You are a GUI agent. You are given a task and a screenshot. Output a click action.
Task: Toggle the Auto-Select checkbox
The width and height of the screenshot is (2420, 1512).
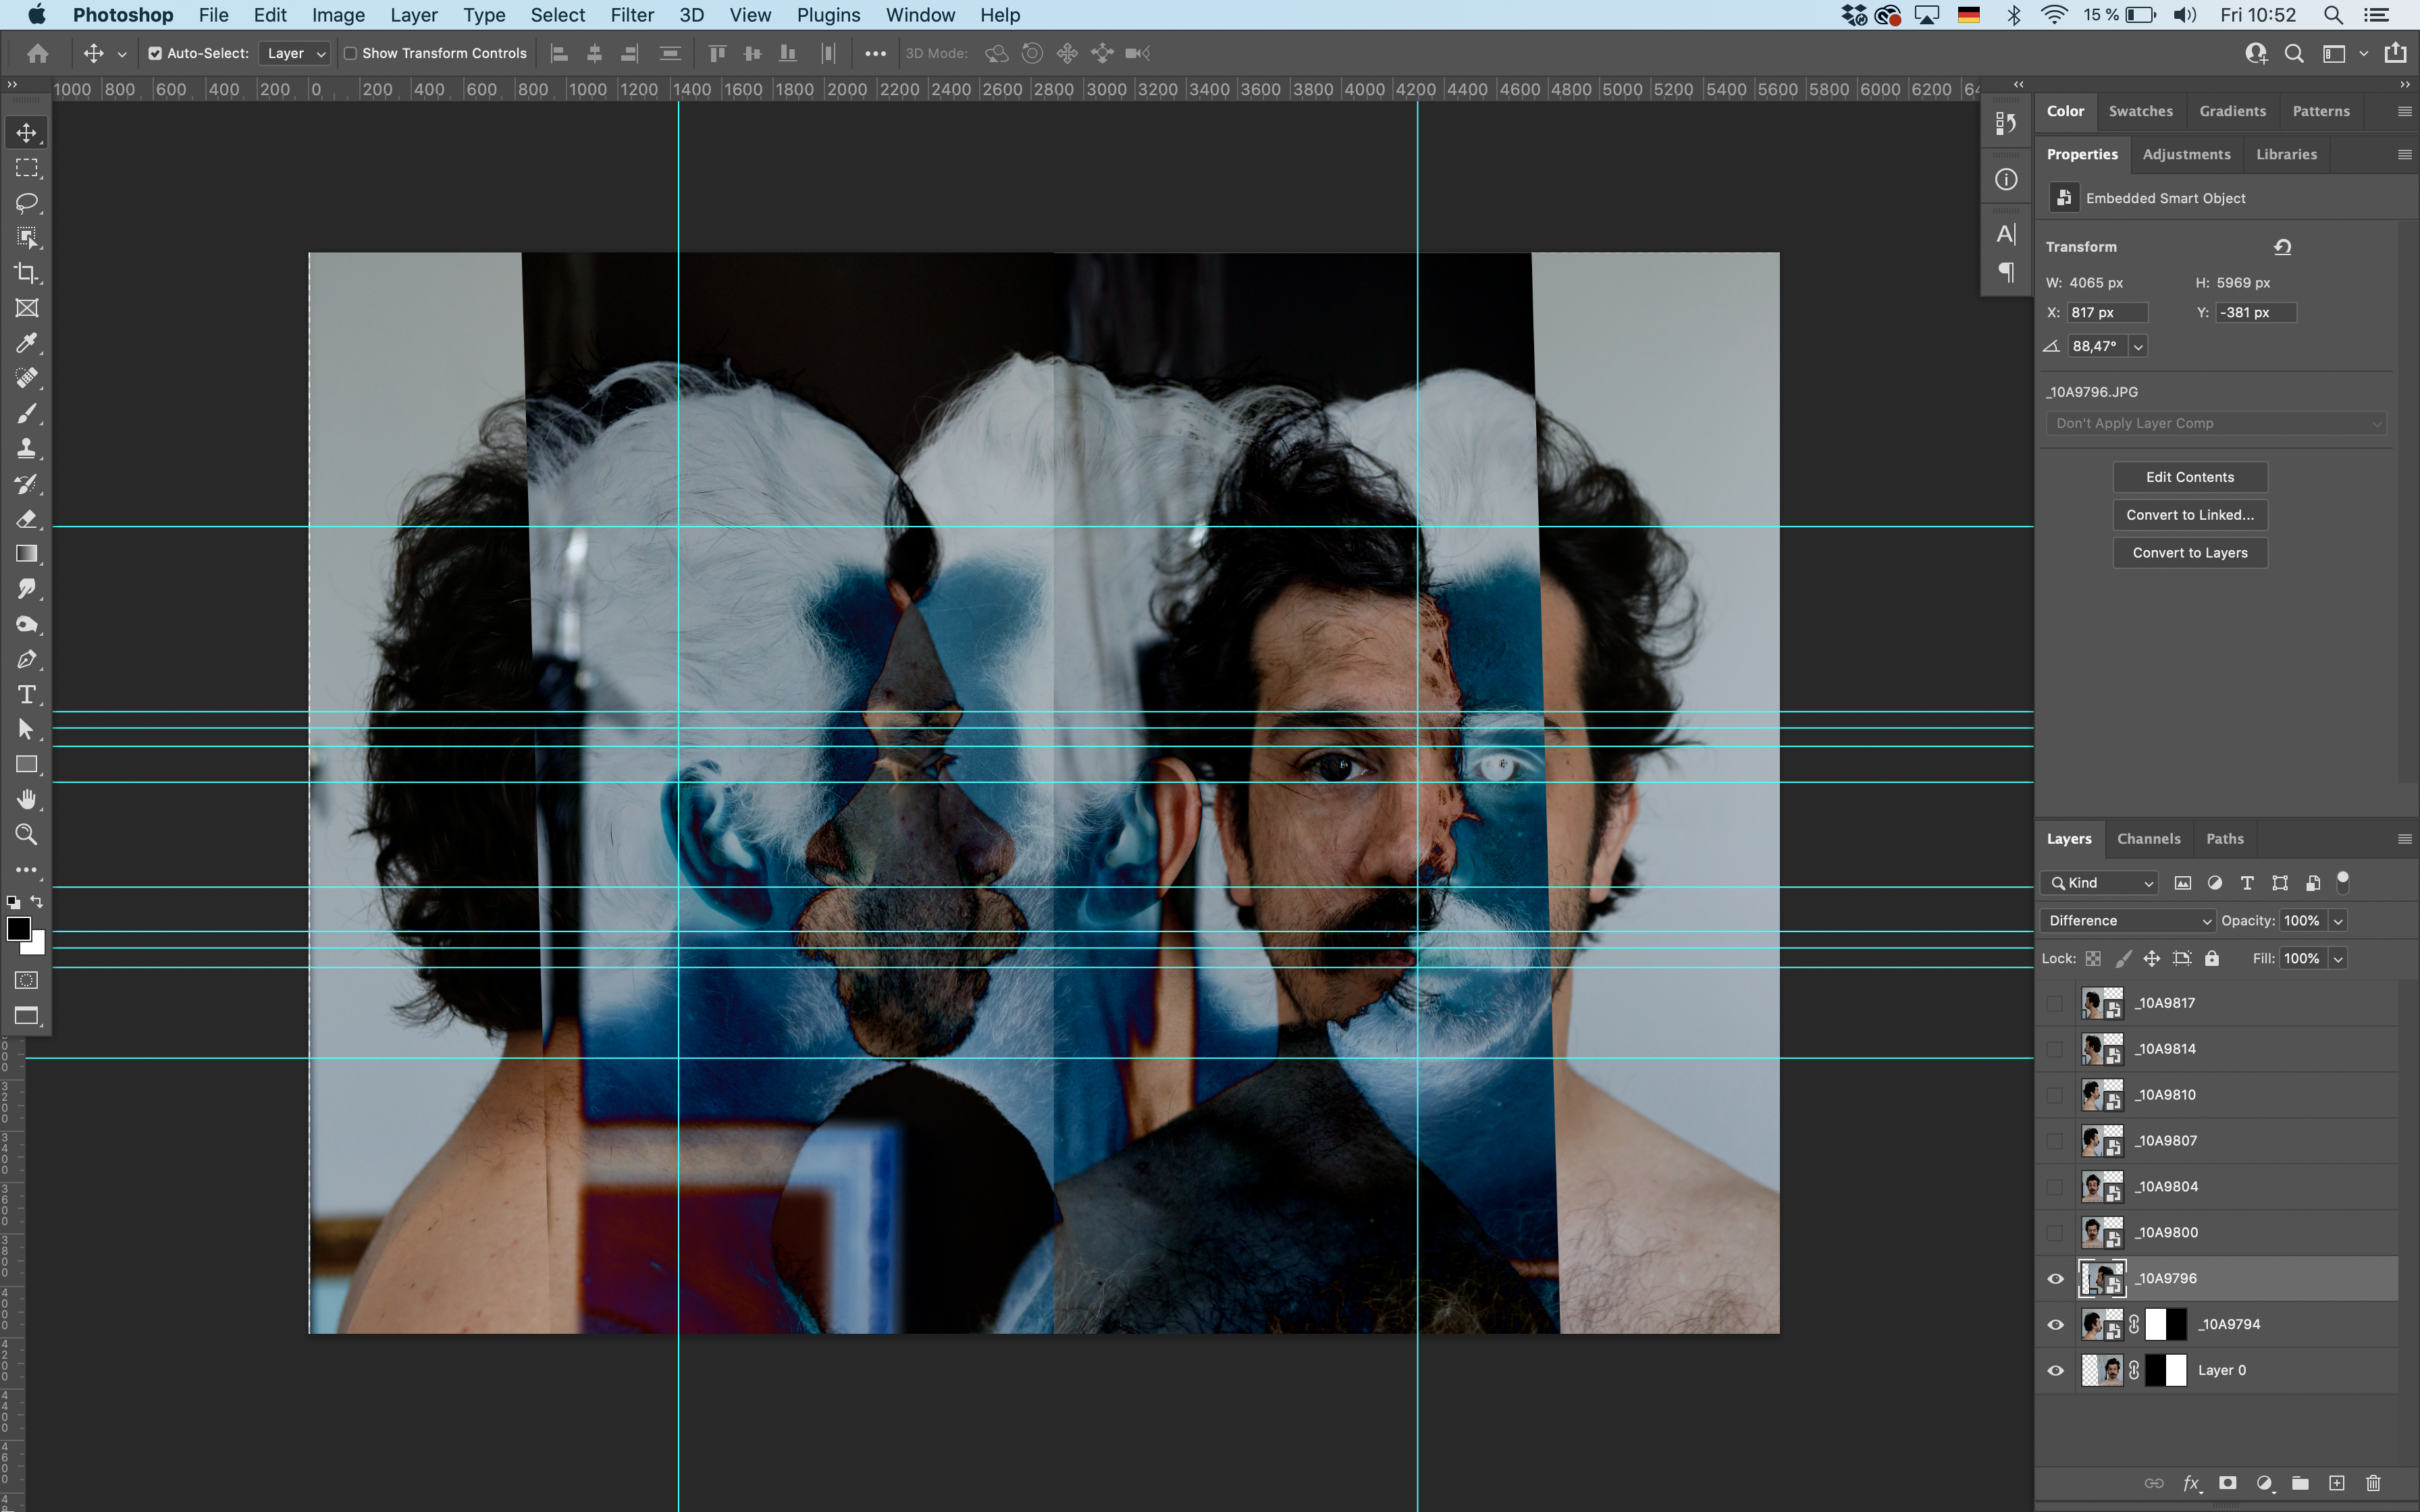pyautogui.click(x=155, y=53)
